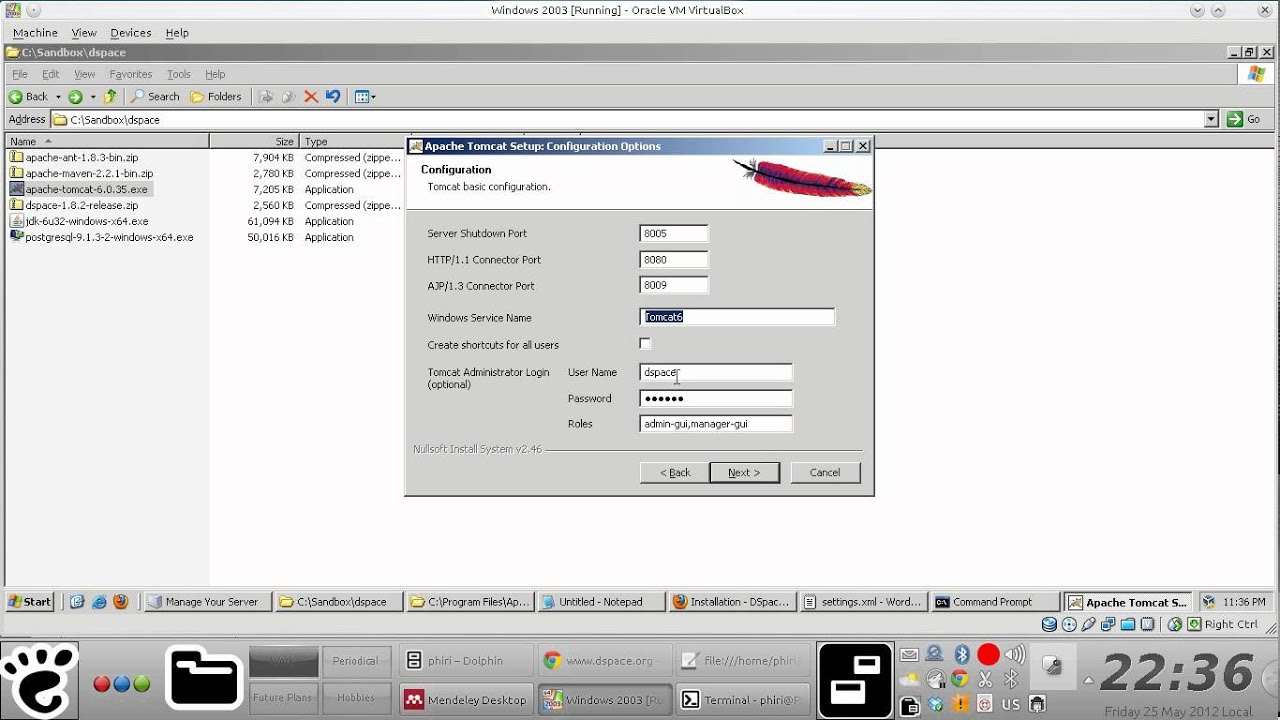The height and width of the screenshot is (720, 1280).
Task: Launch Internet Explorer from quick launch
Action: [x=99, y=602]
